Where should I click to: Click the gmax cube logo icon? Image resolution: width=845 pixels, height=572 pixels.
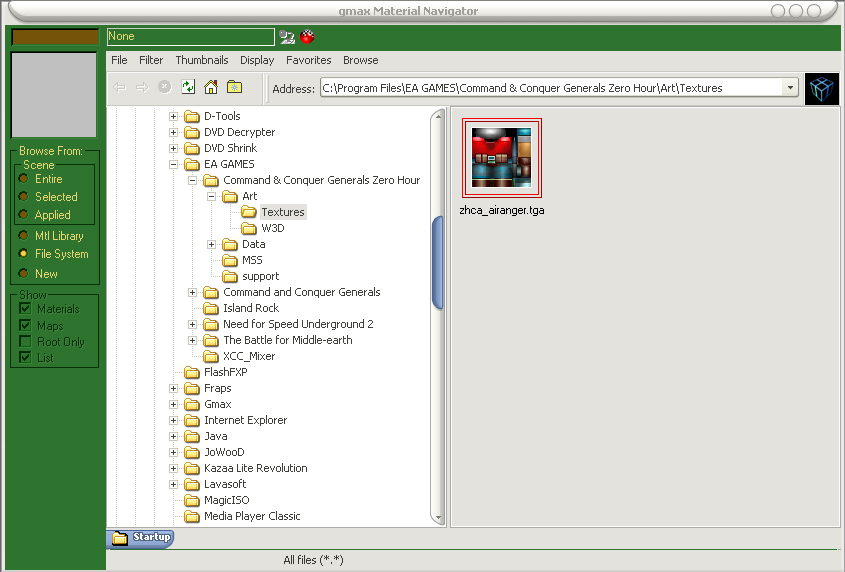[x=822, y=88]
